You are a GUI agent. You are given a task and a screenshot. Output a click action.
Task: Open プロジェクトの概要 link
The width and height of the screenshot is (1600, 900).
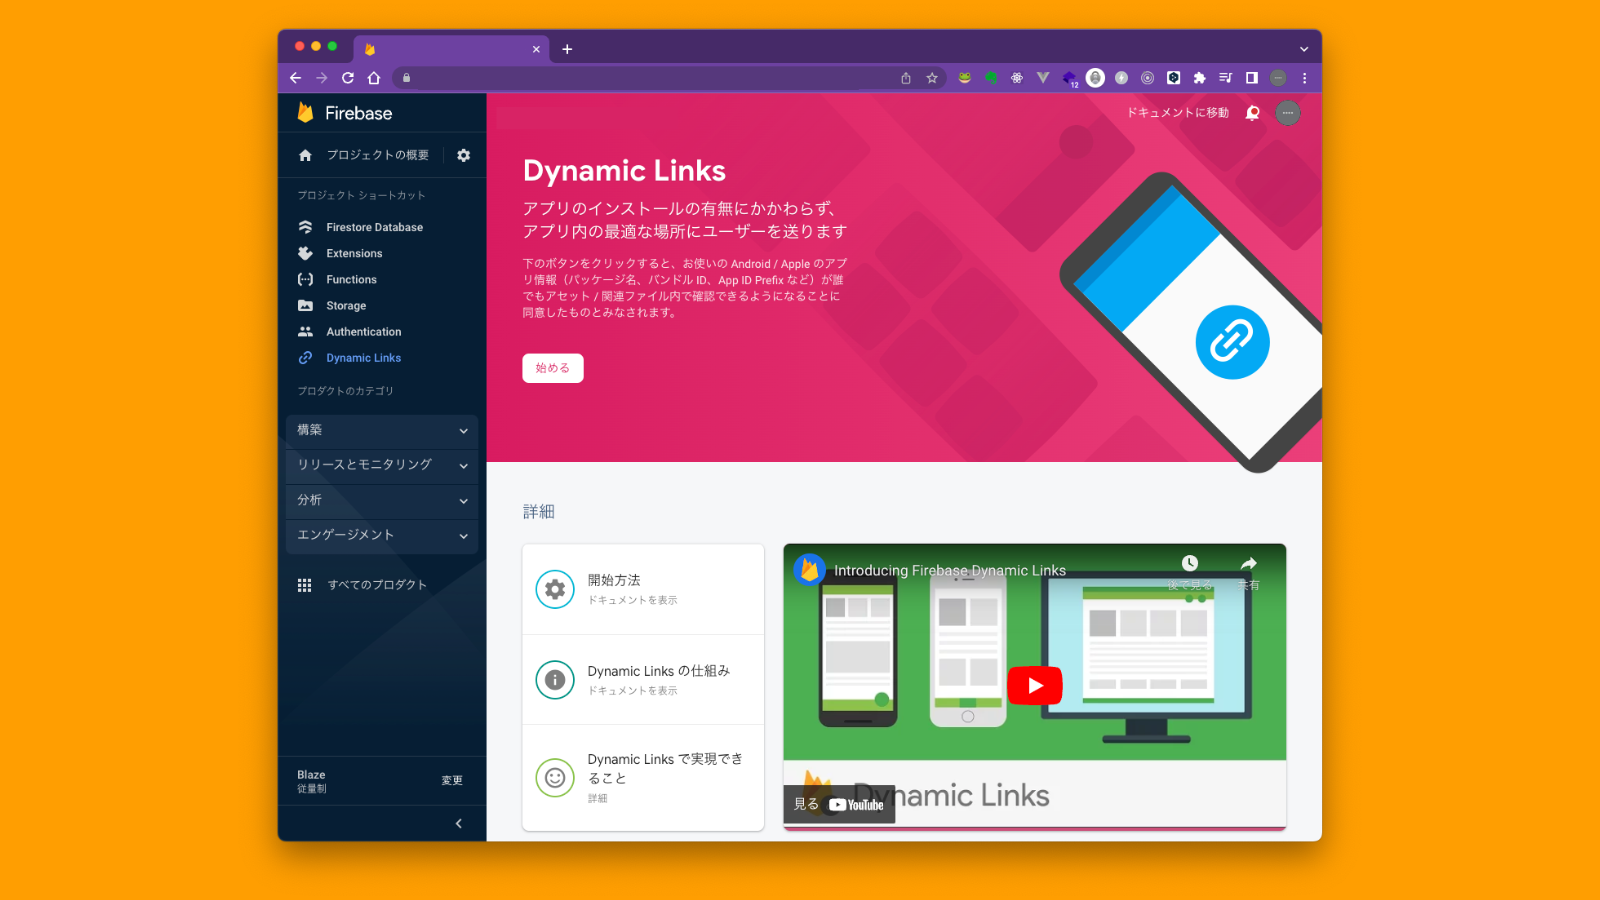pyautogui.click(x=378, y=155)
